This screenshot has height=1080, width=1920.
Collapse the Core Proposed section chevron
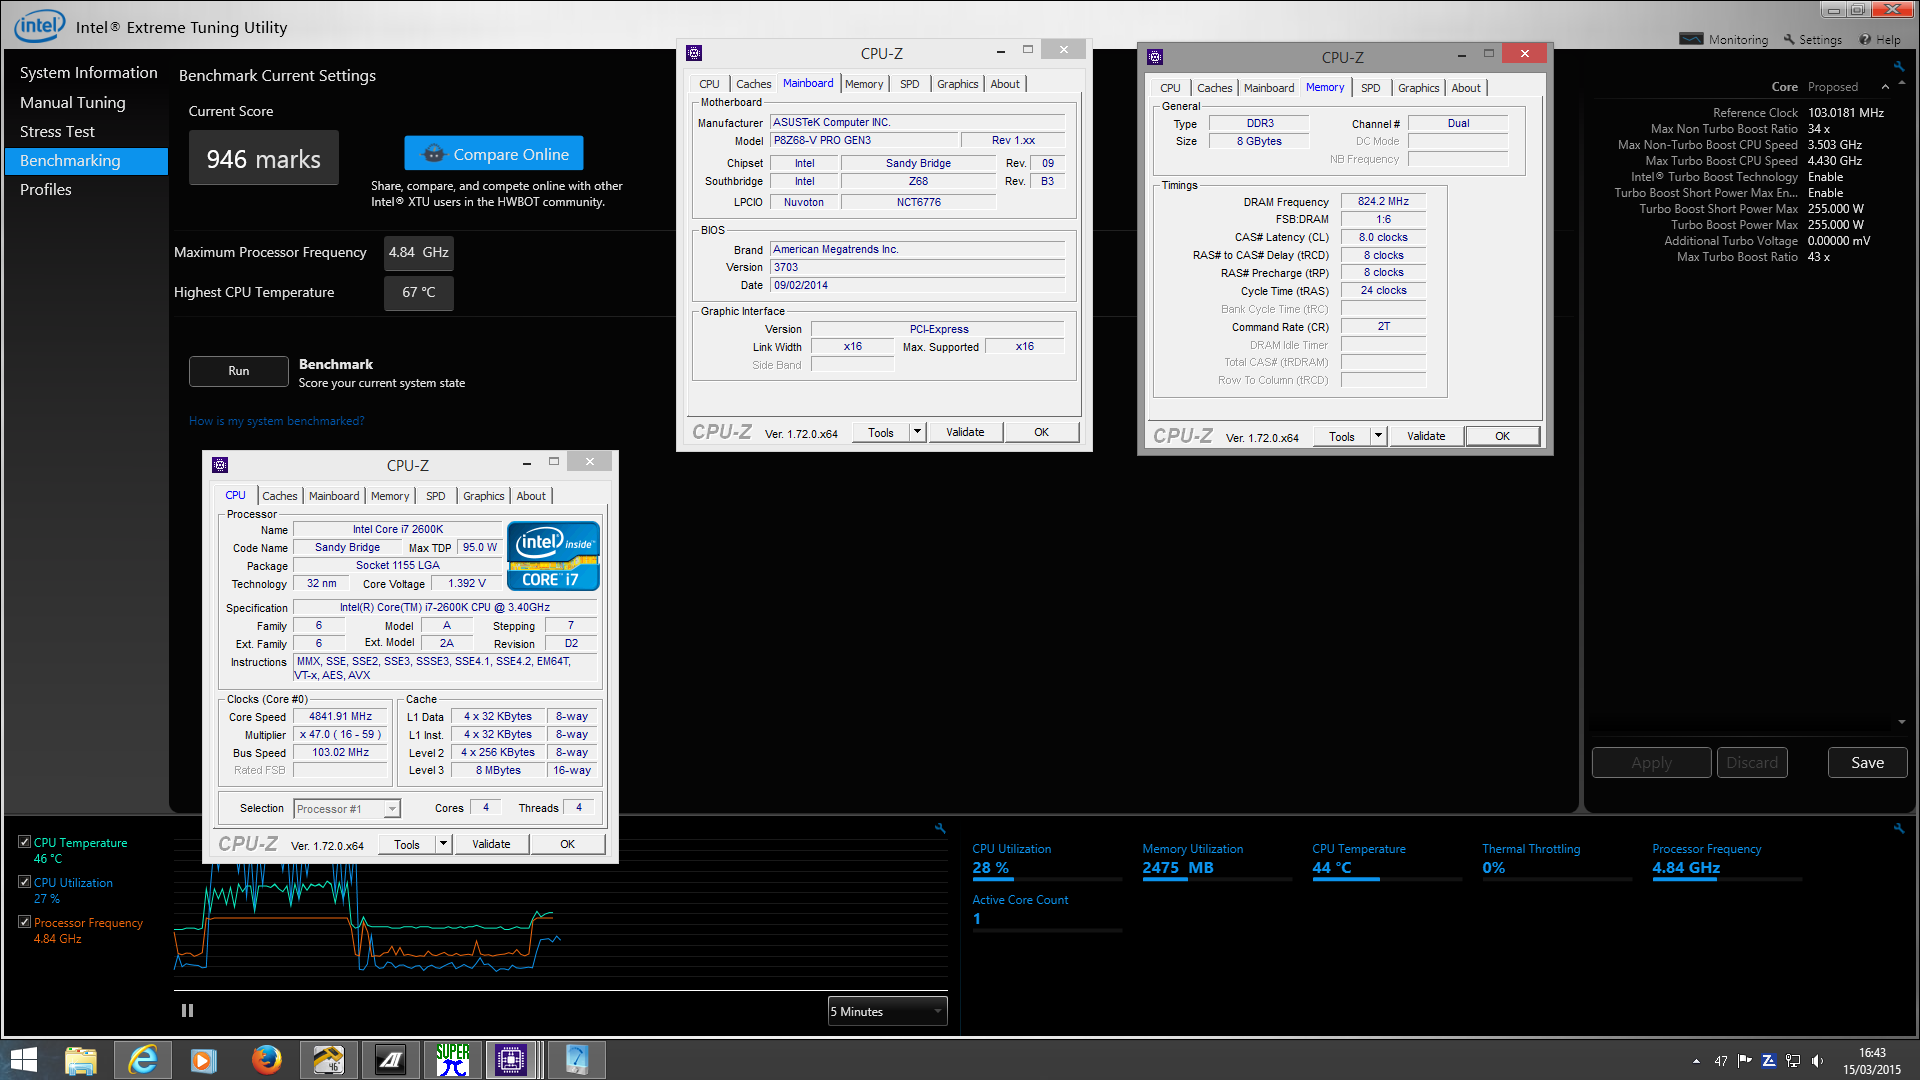click(1885, 87)
